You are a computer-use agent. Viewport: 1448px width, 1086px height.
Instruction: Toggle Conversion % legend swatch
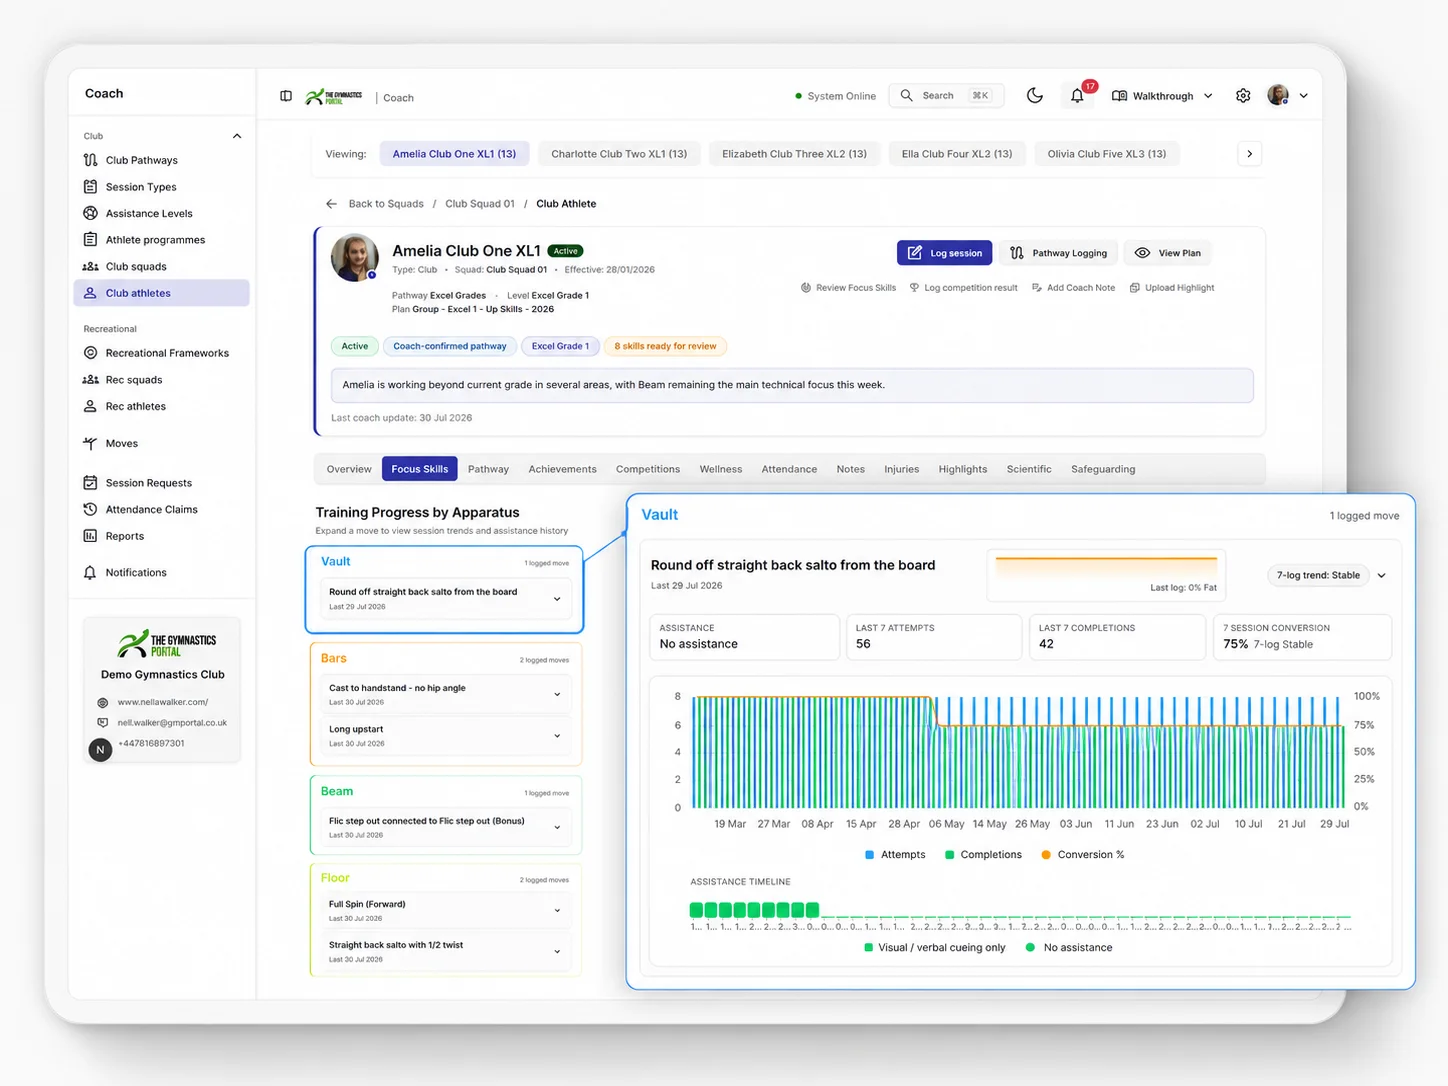coord(1045,855)
